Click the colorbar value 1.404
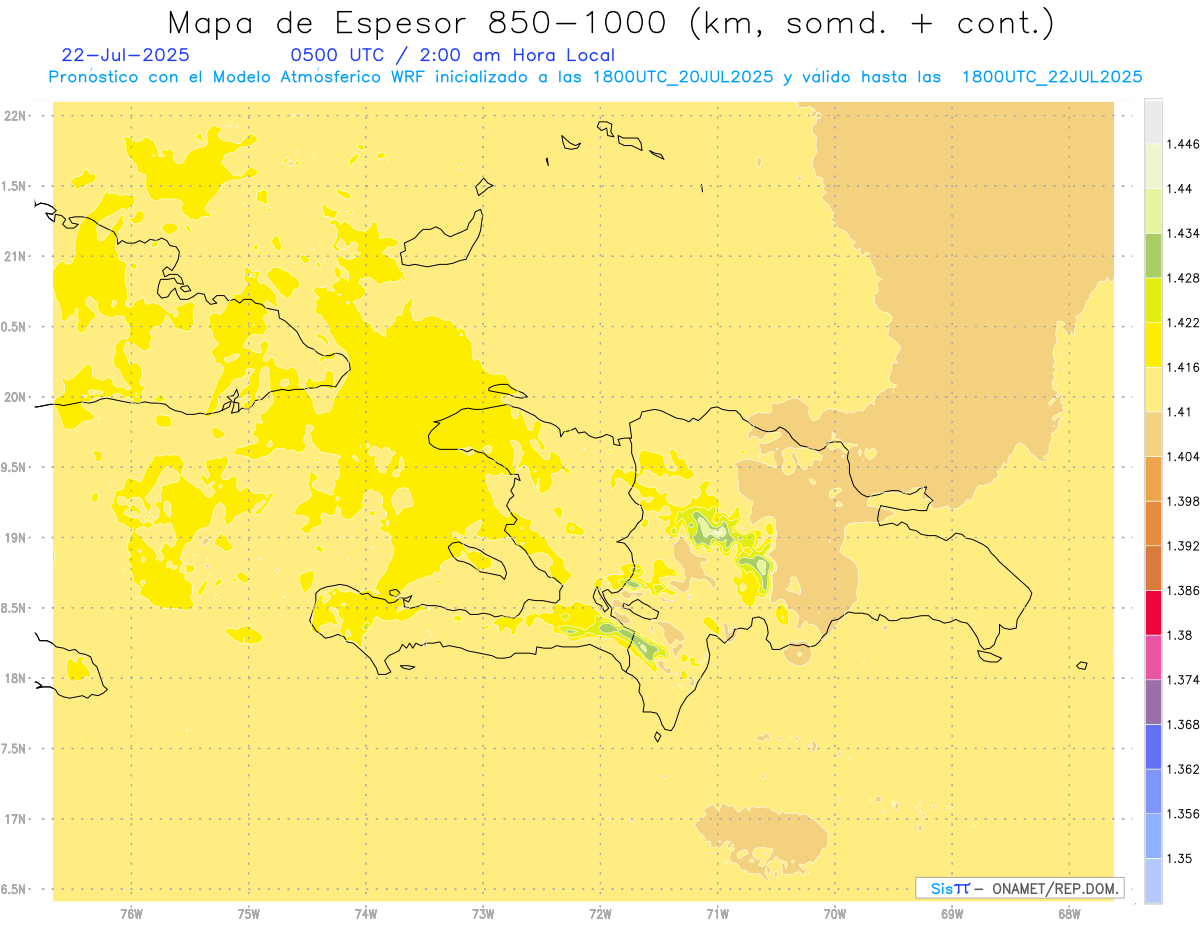 1184,456
